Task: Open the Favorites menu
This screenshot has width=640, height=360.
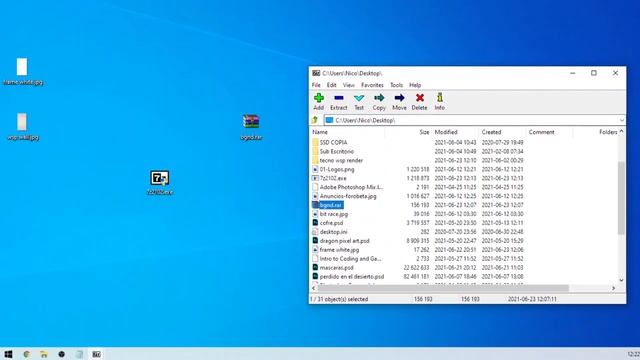Action: point(372,85)
